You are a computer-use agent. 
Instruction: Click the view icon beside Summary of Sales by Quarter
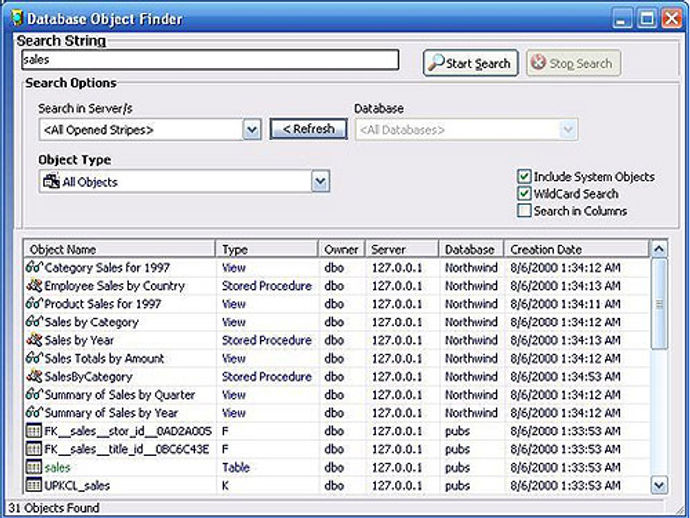[x=34, y=394]
